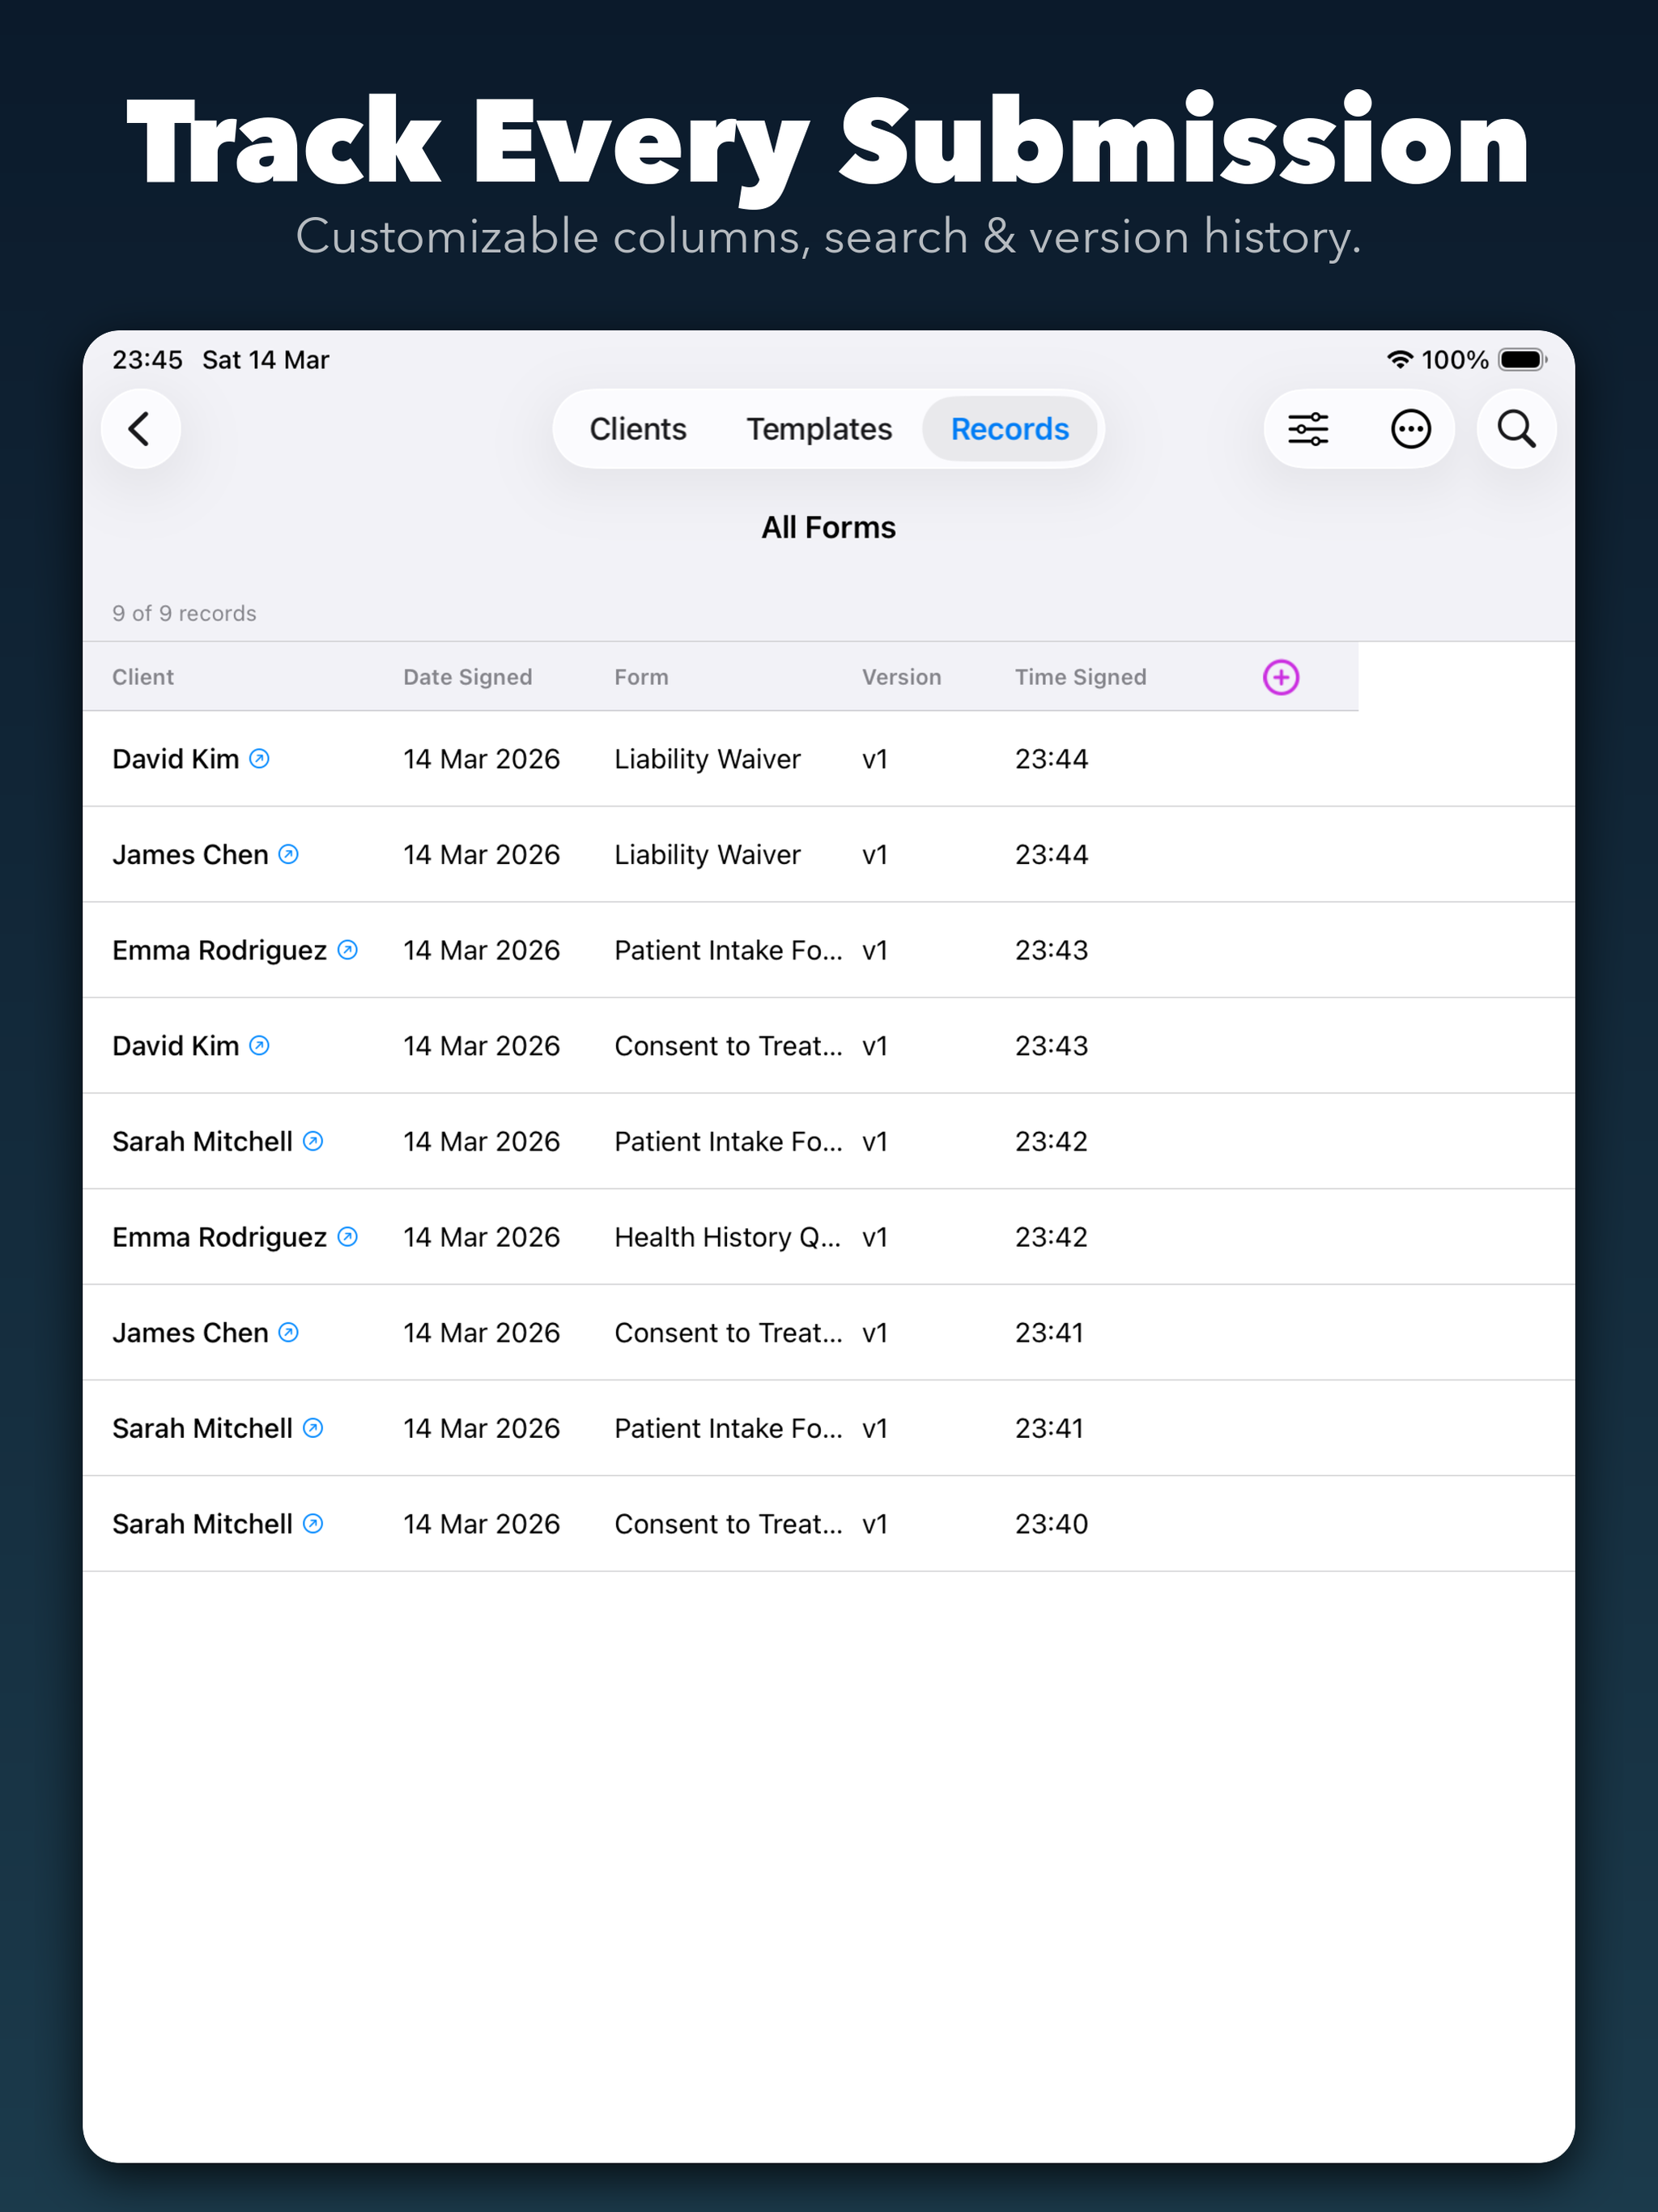The image size is (1658, 2212).
Task: Select the 23:43 time for Emma Rodriguez
Action: pyautogui.click(x=1051, y=950)
